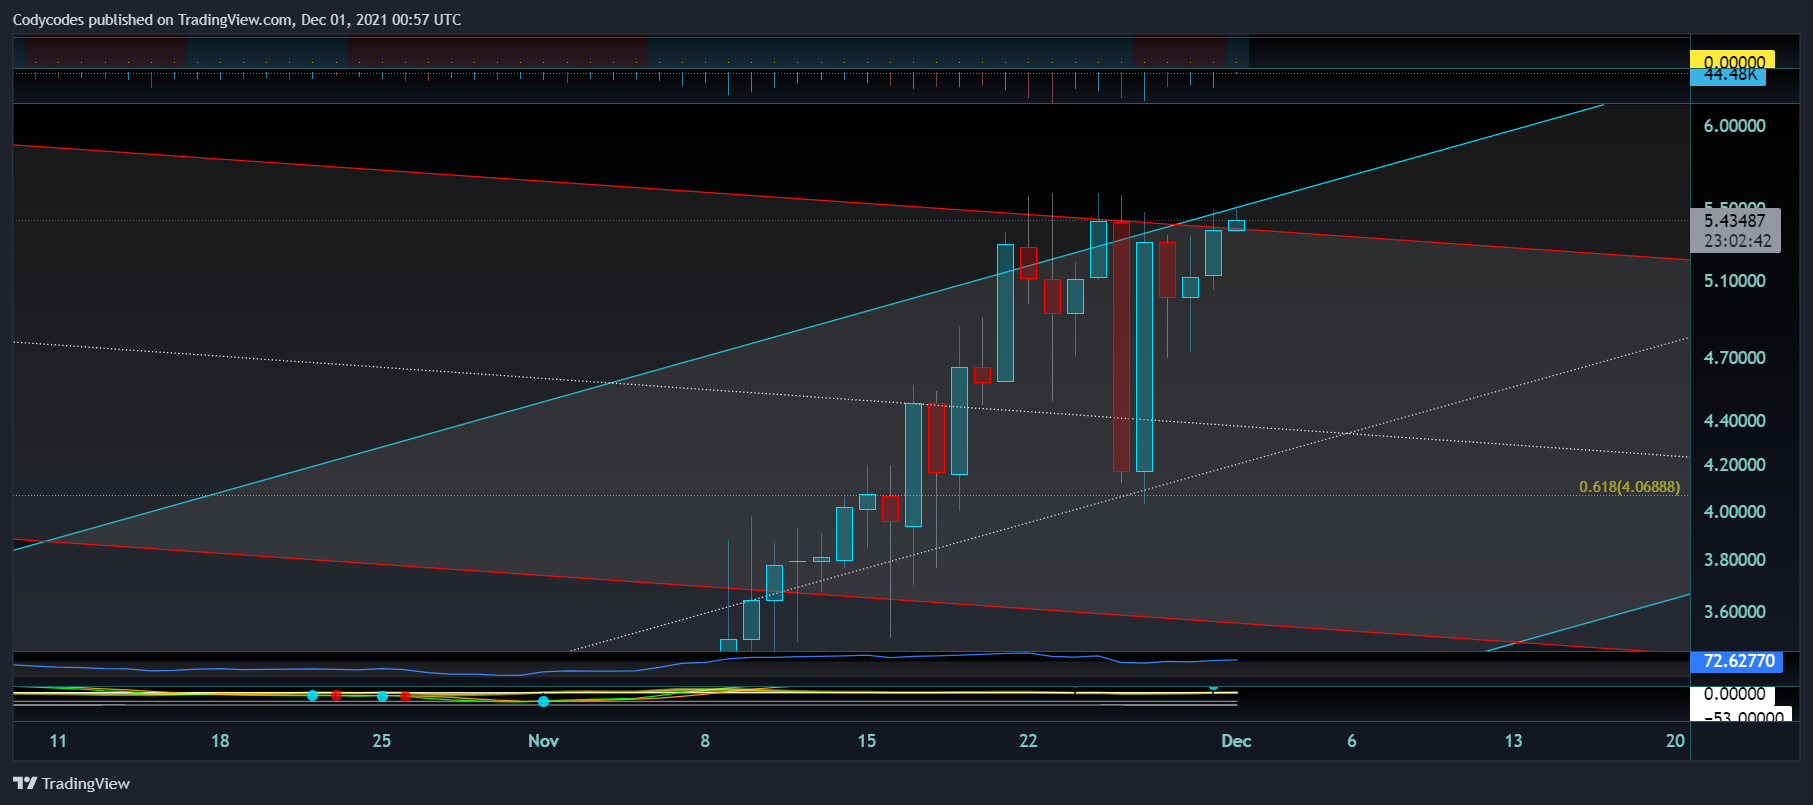Image resolution: width=1813 pixels, height=805 pixels.
Task: Click the 5.10000 price axis label
Action: [x=1734, y=281]
